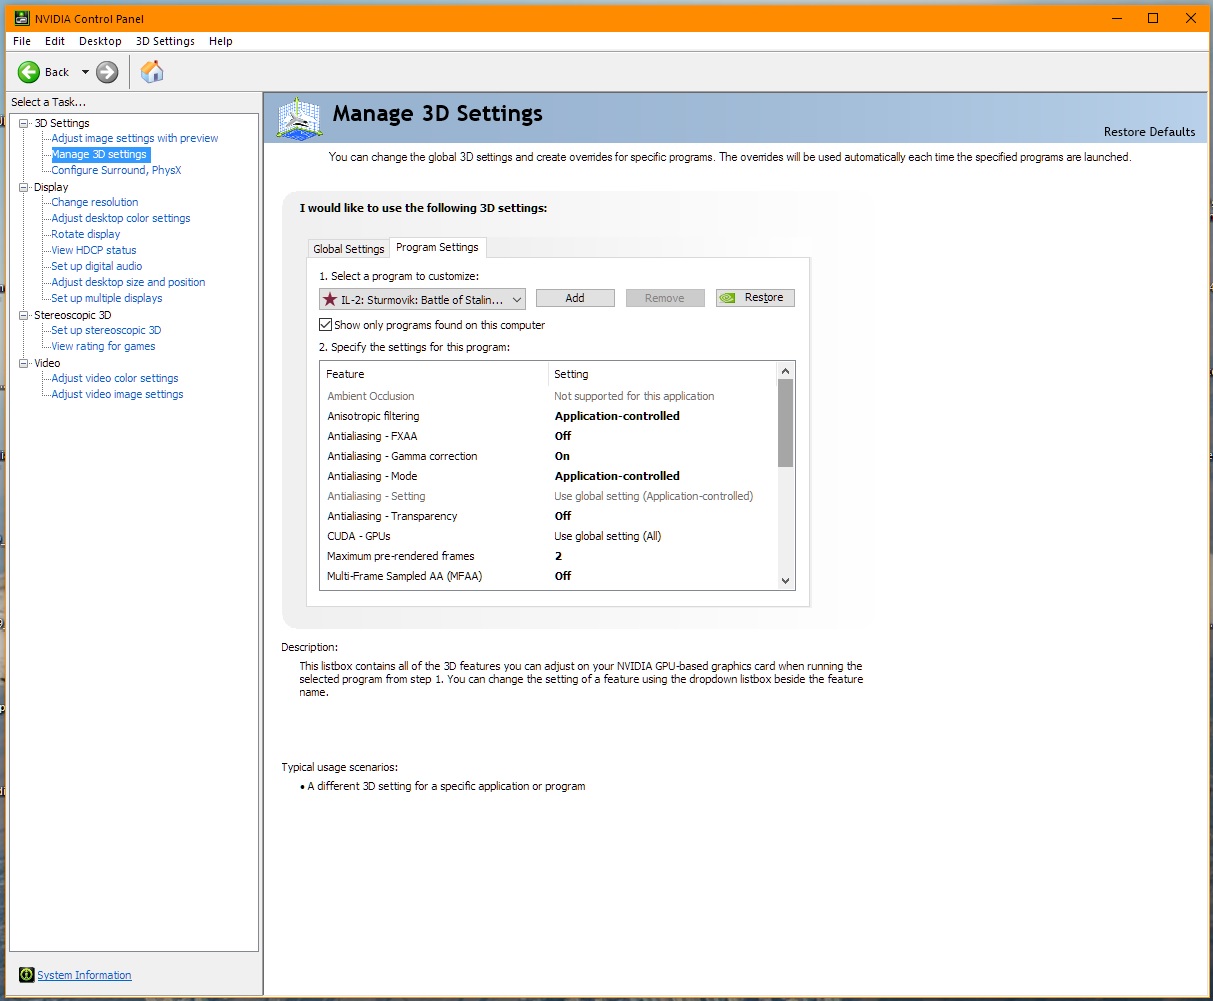
Task: Click the Add program button
Action: pos(575,298)
